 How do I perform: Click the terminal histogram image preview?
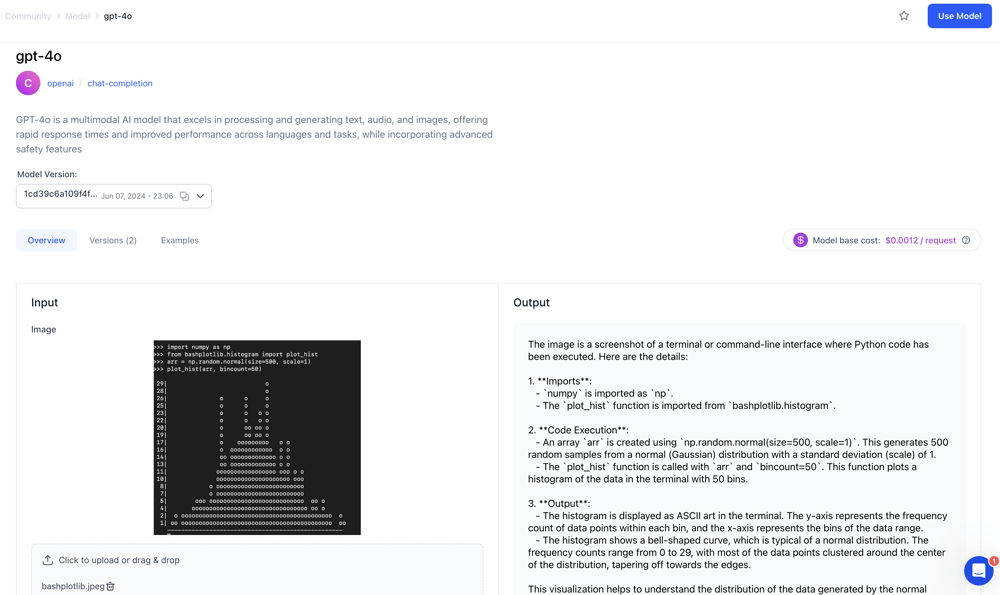click(x=257, y=437)
